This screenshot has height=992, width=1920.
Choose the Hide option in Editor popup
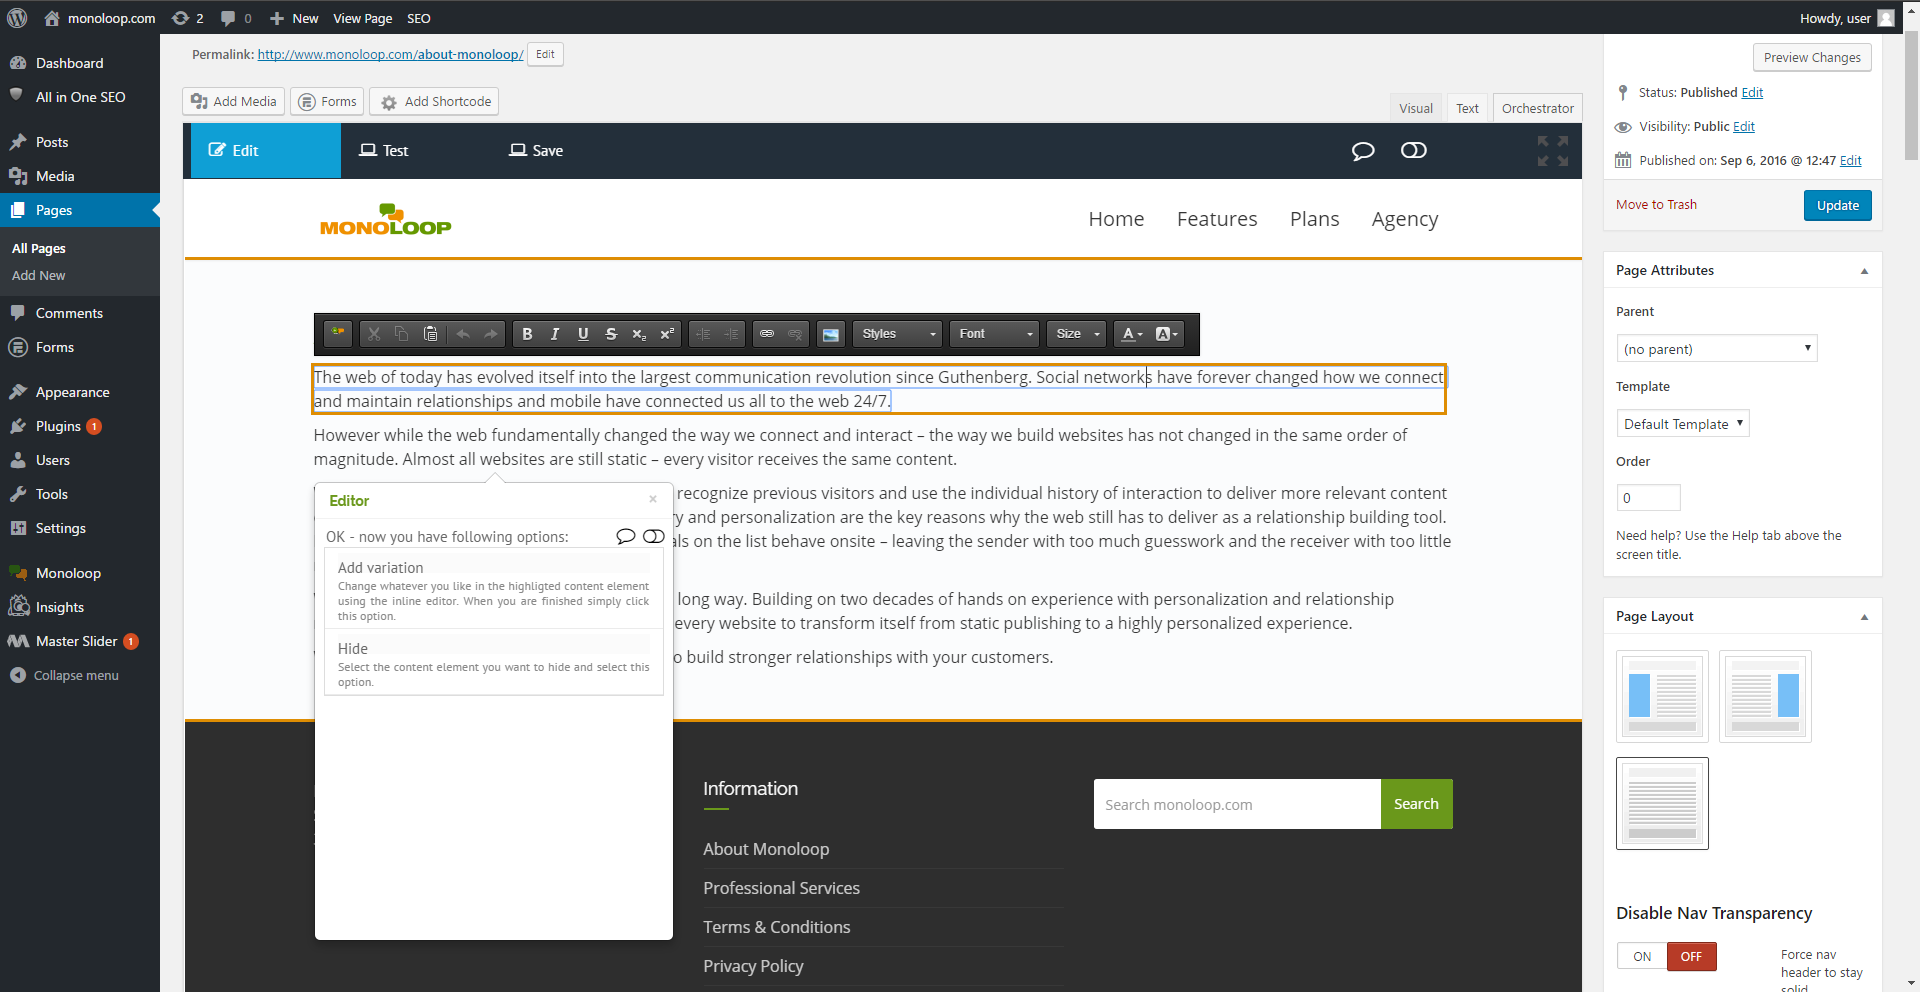494,664
